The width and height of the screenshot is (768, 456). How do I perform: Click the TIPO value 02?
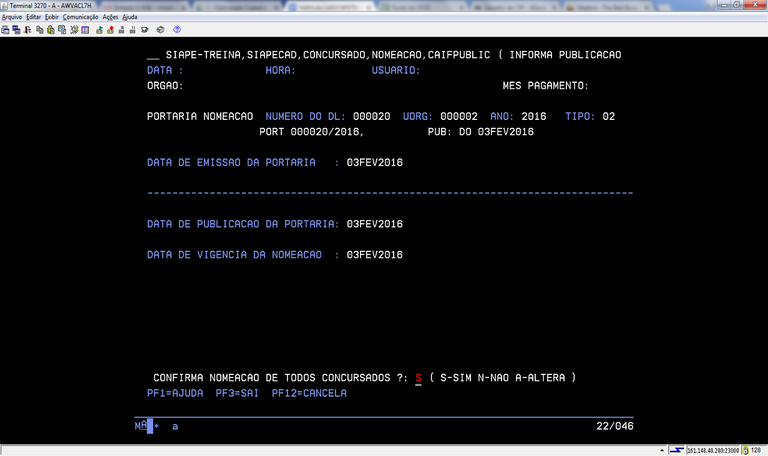point(609,117)
